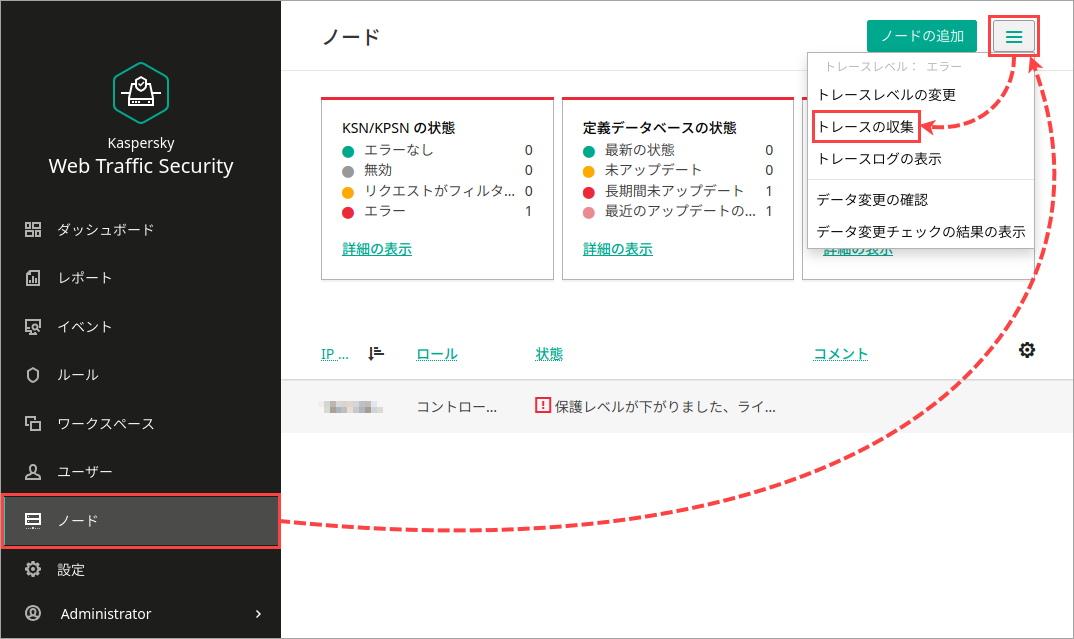Open the Settings (設定) gear in sidebar
This screenshot has width=1074, height=639.
(x=33, y=569)
